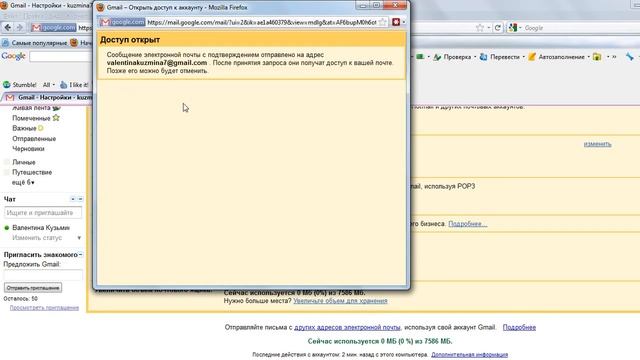Expand the "ещё 6" labels list
The width and height of the screenshot is (640, 360).
click(23, 182)
